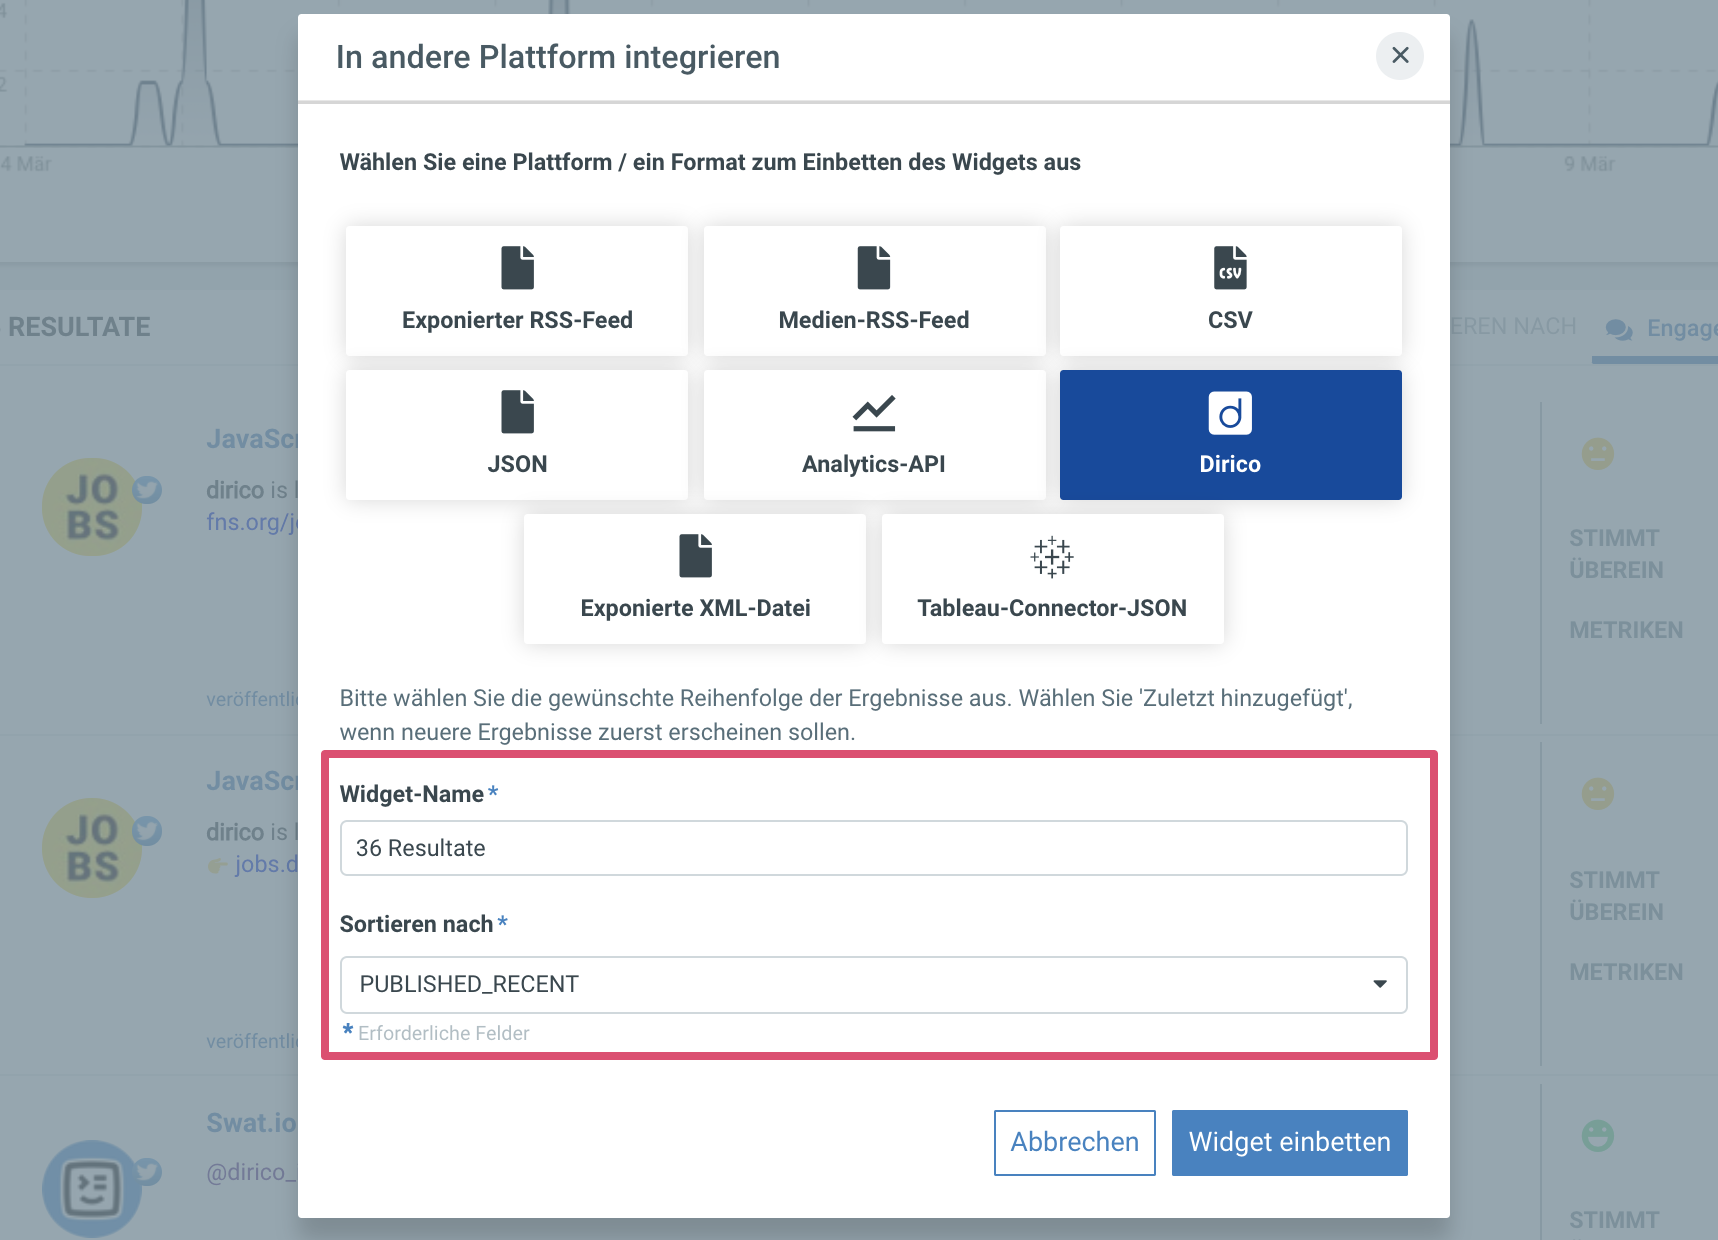
Task: Click the Dirico logo icon
Action: click(x=1230, y=413)
